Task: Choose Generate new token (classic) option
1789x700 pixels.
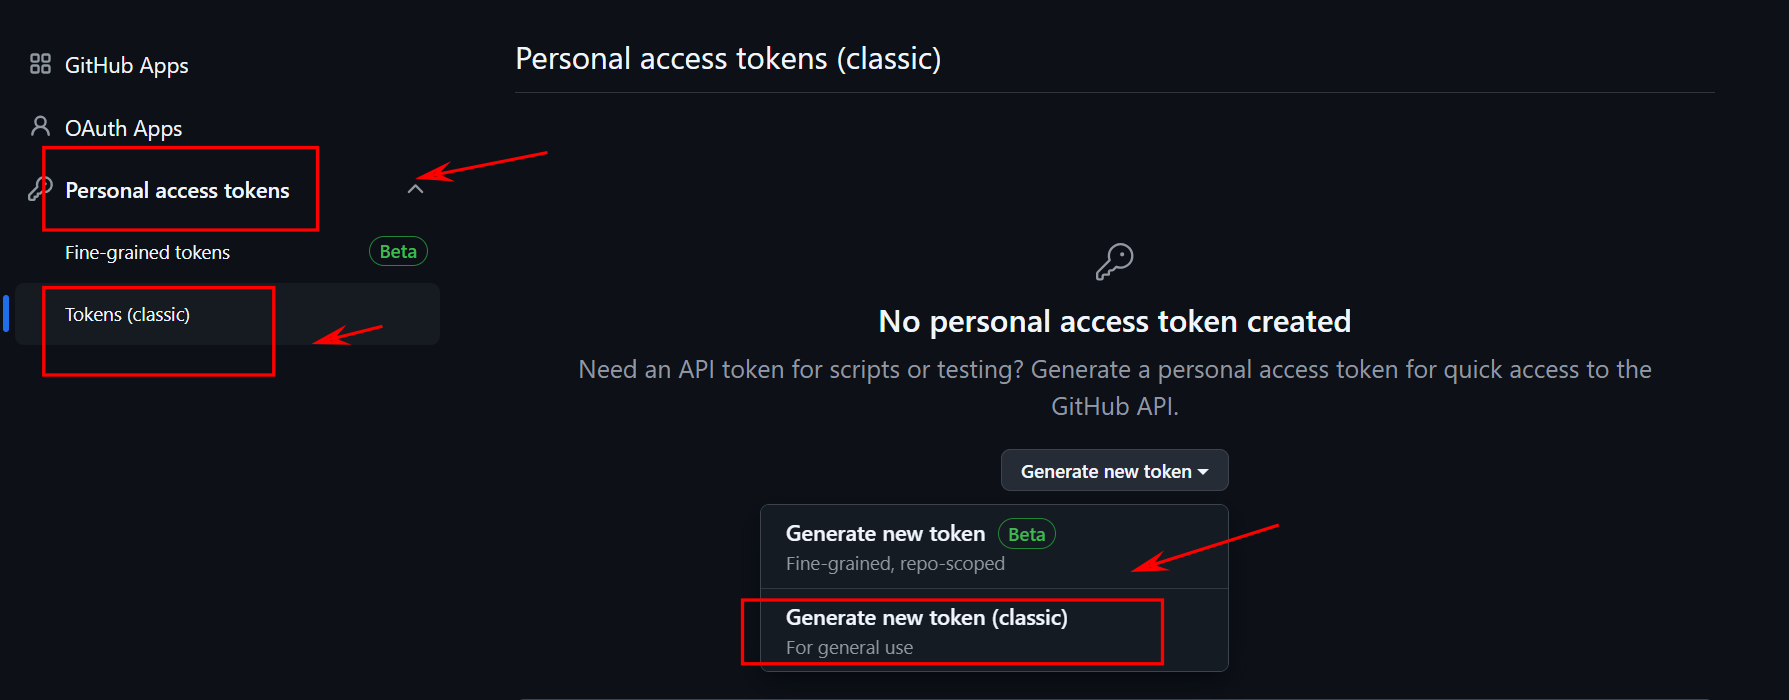Action: pos(994,630)
